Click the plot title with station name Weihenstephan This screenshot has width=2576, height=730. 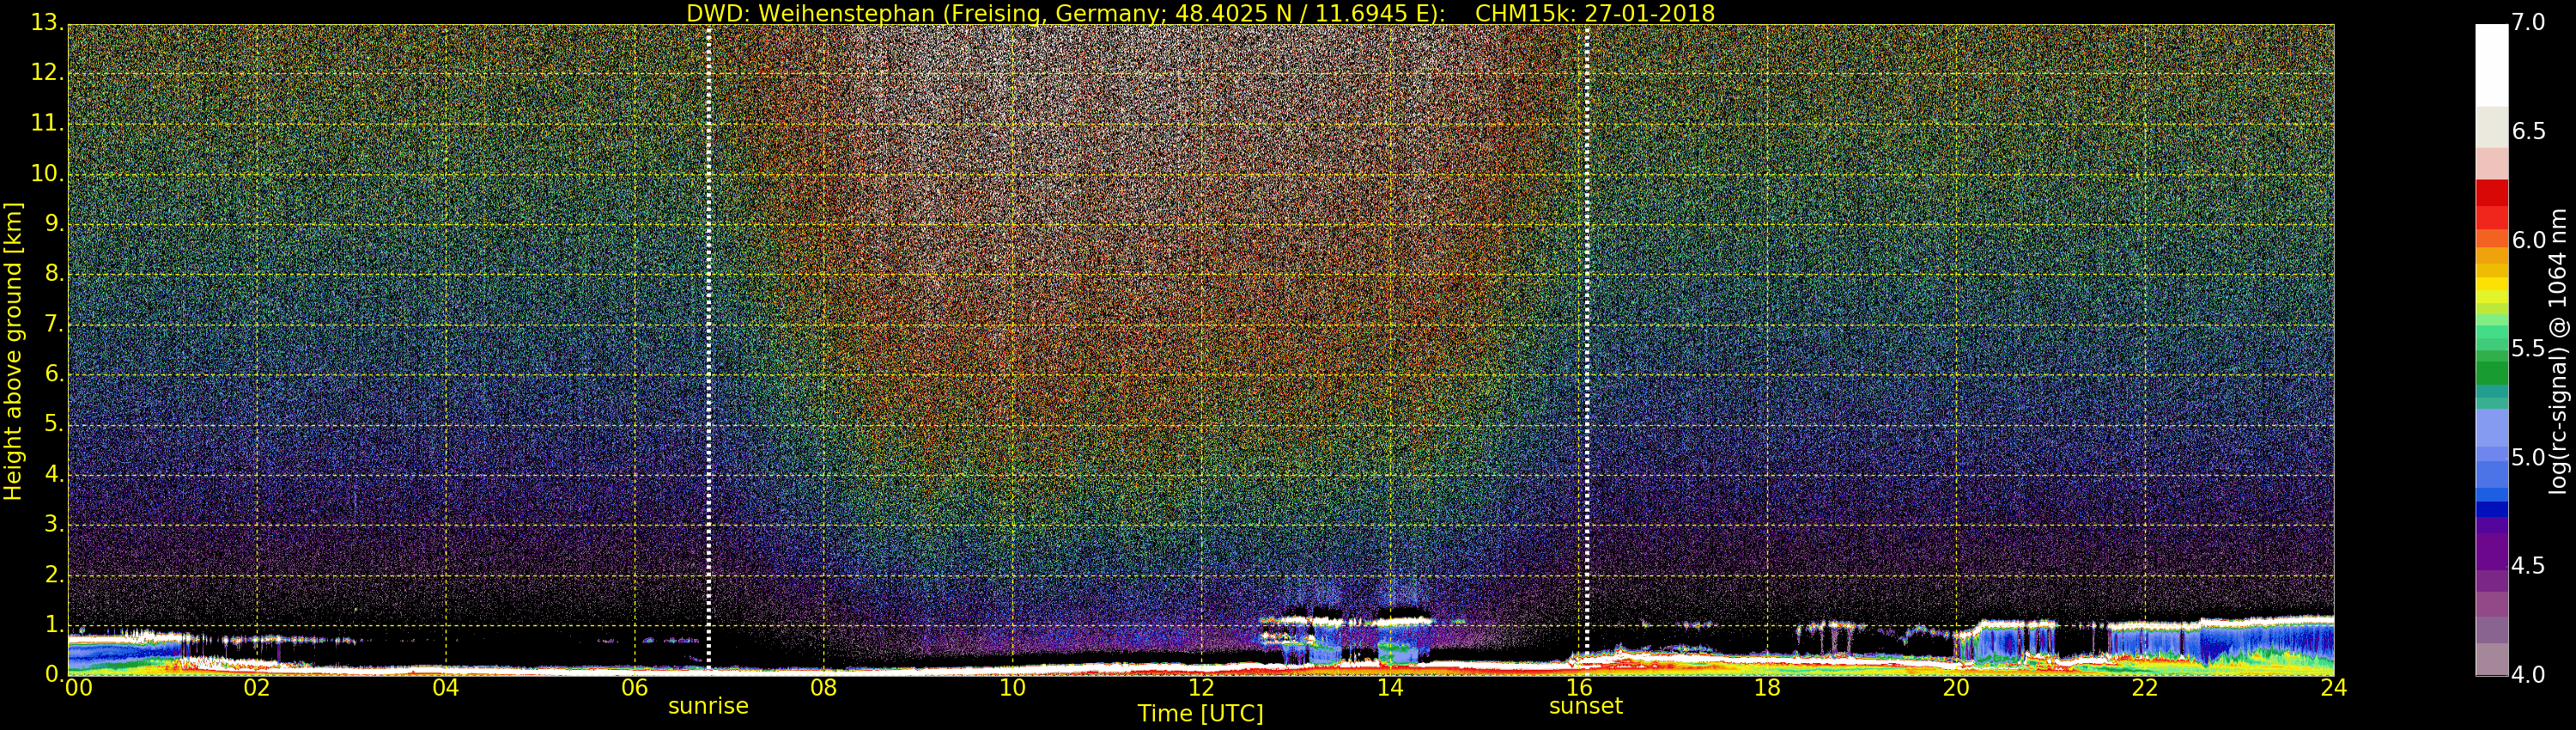(x=1200, y=13)
